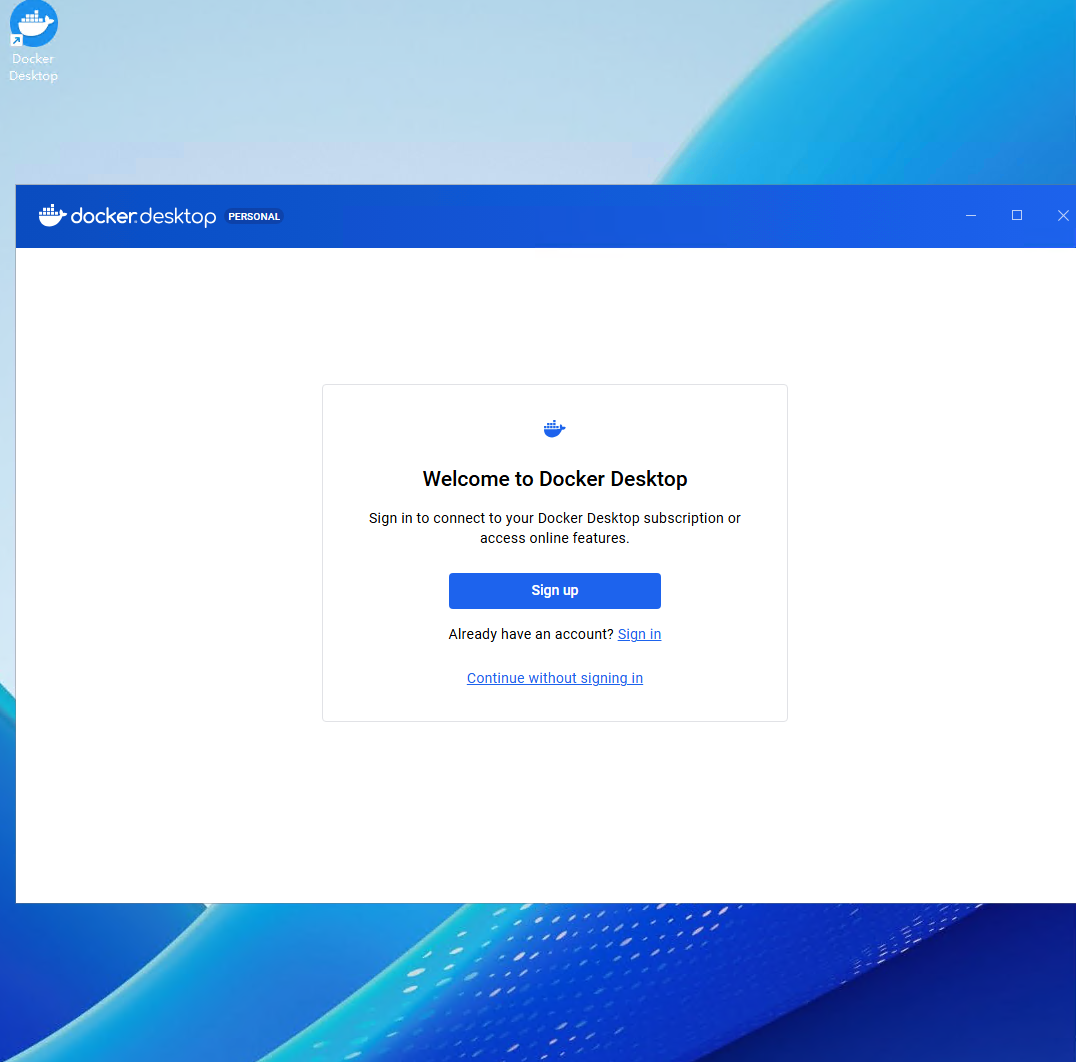This screenshot has height=1062, width=1076.
Task: Choose Continue without signing in
Action: 554,678
